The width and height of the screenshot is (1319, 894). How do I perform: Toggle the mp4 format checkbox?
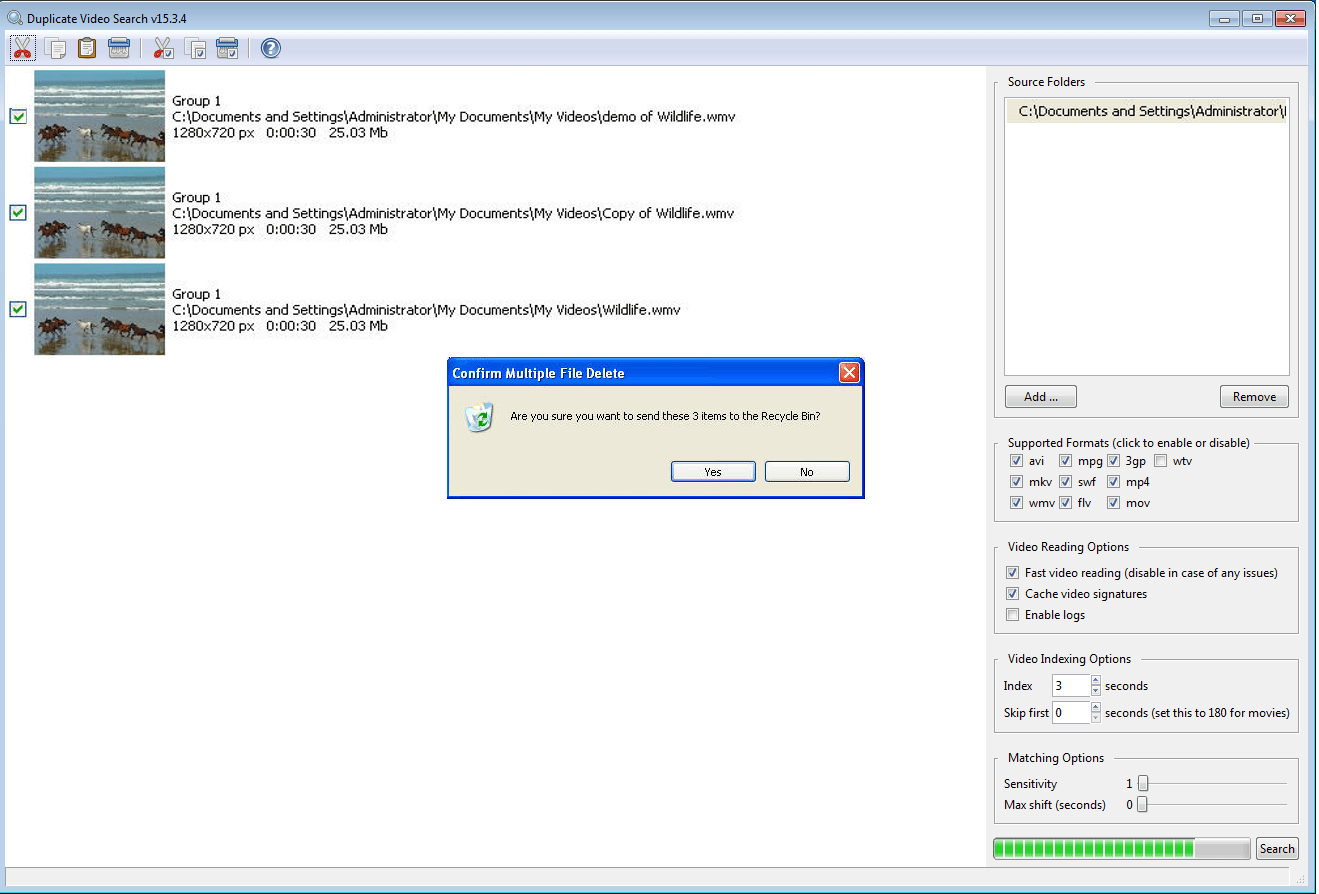1113,482
